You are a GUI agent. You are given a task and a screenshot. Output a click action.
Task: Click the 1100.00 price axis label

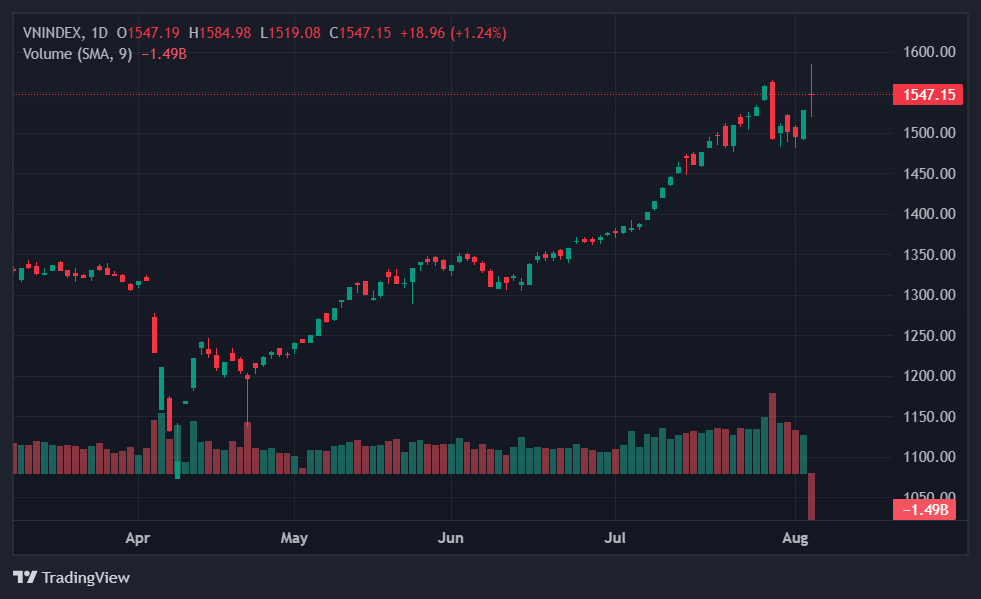coord(929,457)
